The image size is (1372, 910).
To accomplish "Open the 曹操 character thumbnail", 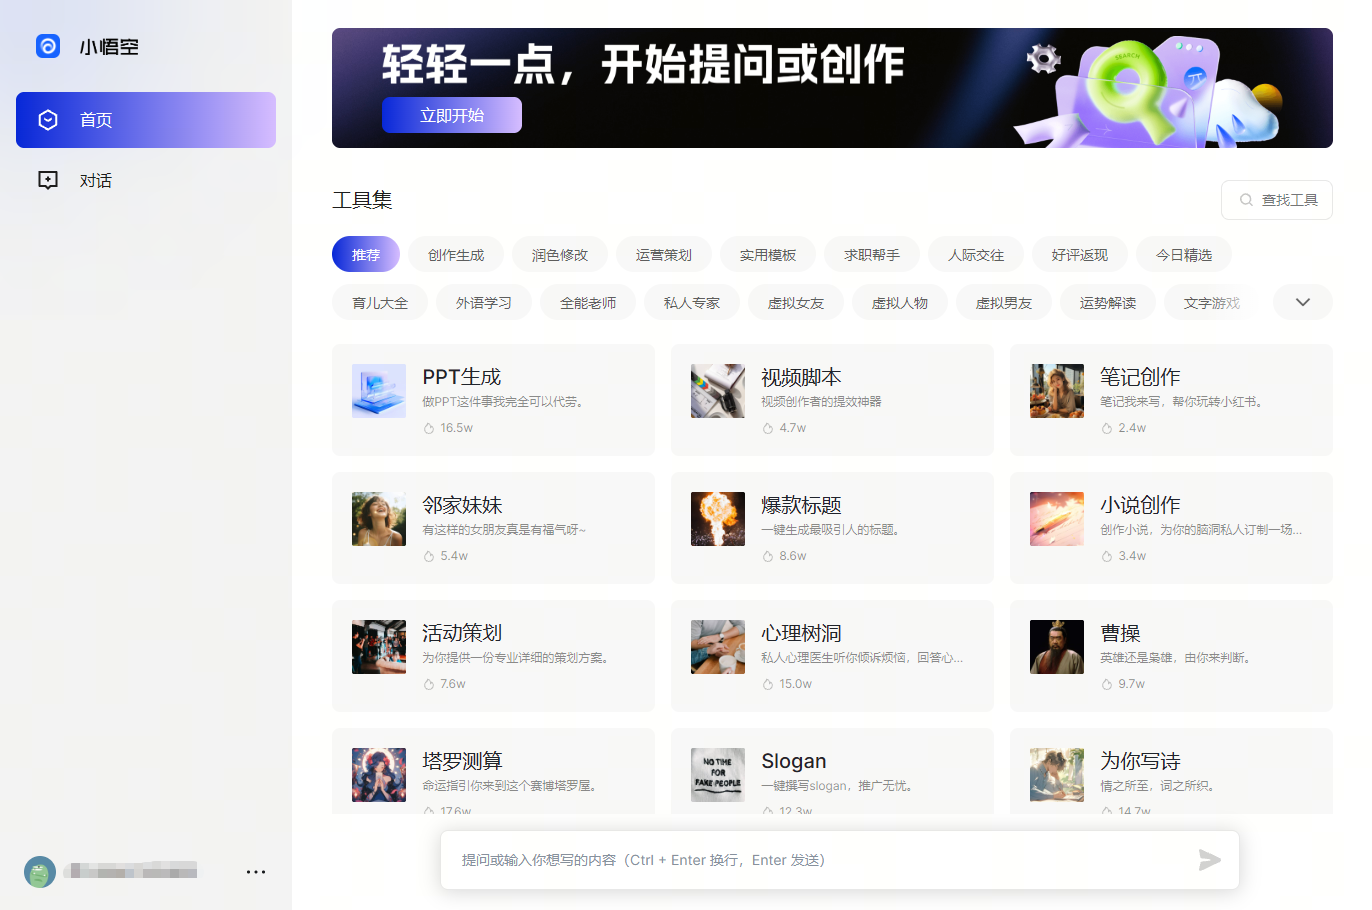I will tap(1057, 647).
